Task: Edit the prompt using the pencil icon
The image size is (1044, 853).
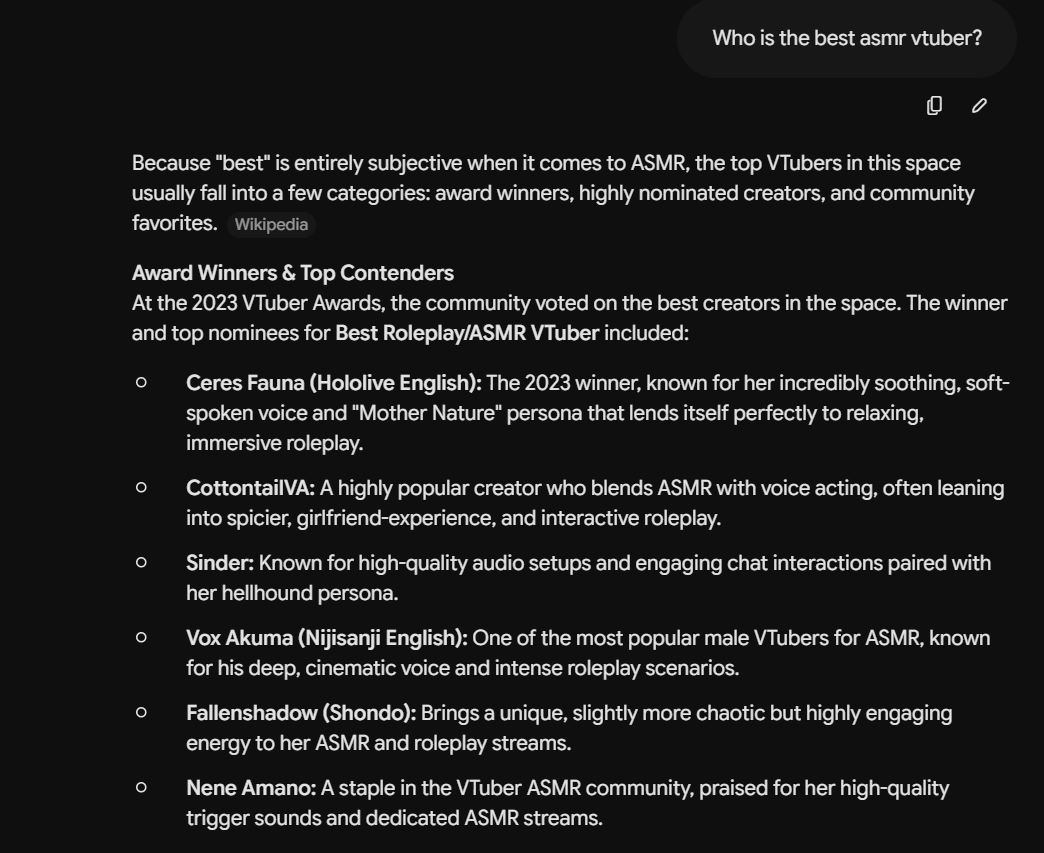Action: [979, 105]
